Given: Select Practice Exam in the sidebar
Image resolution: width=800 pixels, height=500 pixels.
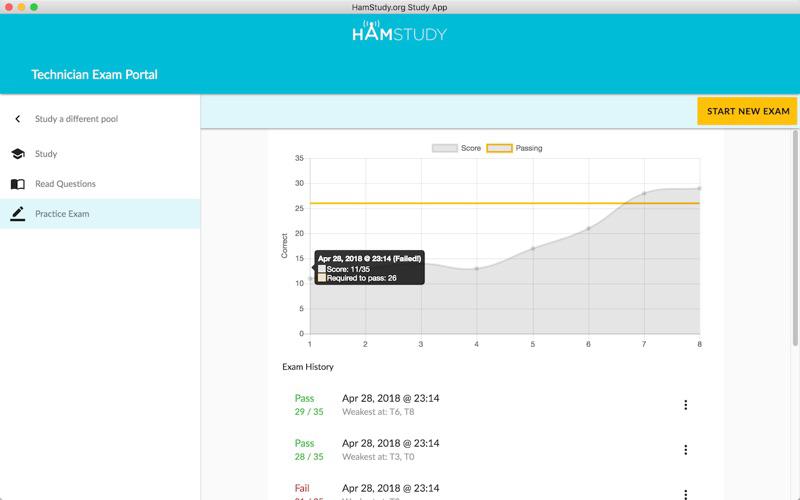Looking at the screenshot, I should pos(100,214).
